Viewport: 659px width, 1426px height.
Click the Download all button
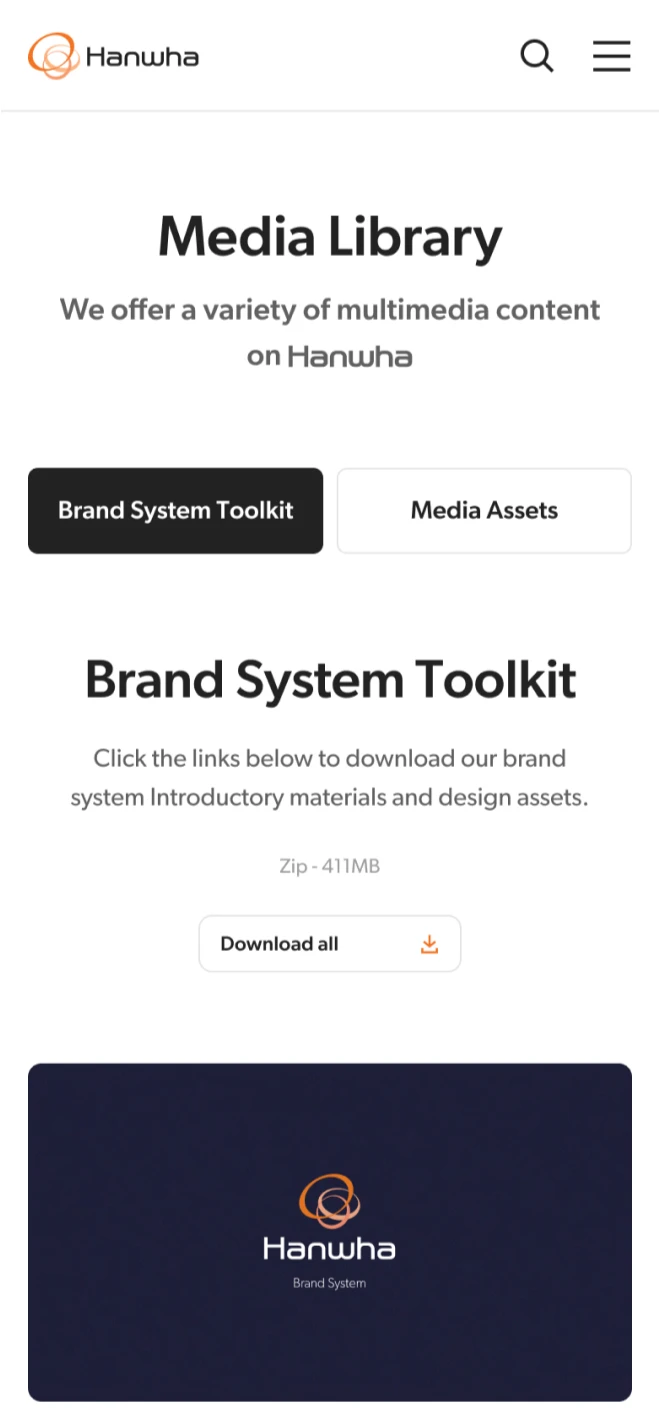(x=330, y=943)
